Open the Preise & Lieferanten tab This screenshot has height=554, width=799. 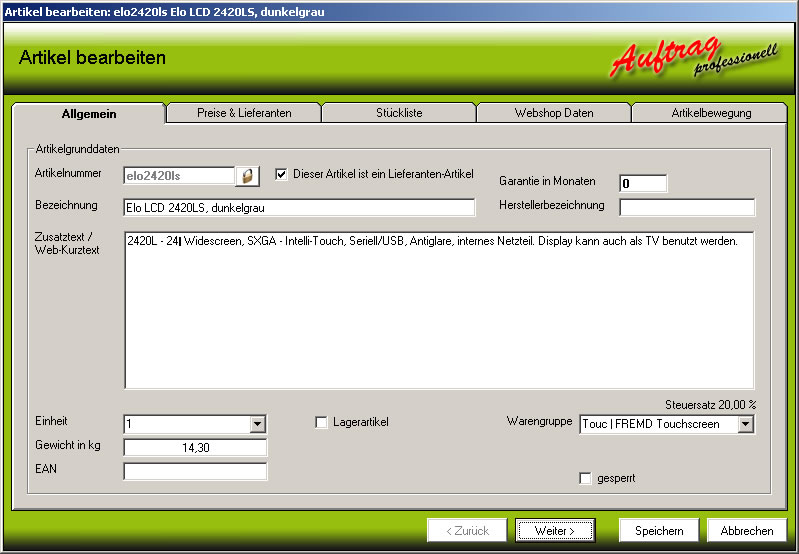(x=244, y=113)
